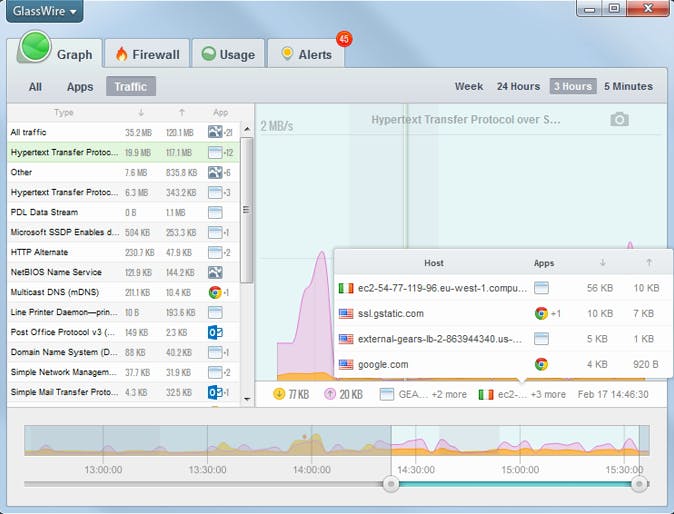Switch to the Firewall tab
The image size is (674, 514).
click(x=147, y=54)
